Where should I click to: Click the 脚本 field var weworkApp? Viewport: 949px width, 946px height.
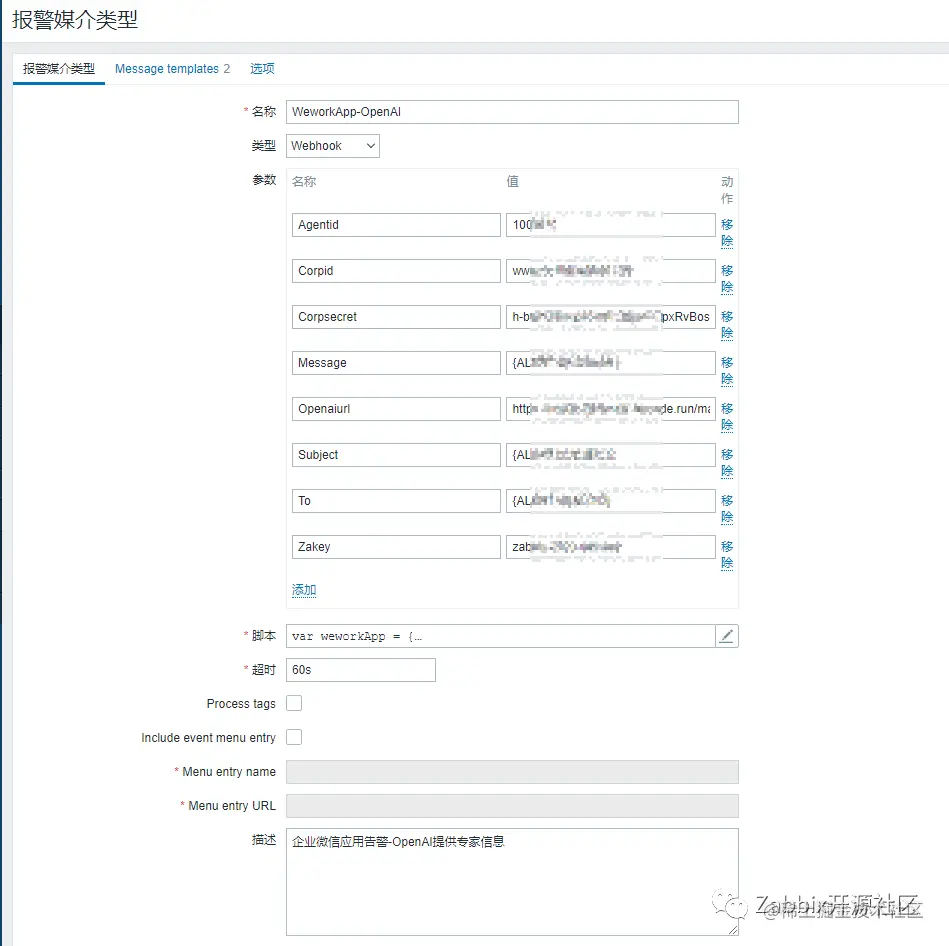pyautogui.click(x=501, y=636)
